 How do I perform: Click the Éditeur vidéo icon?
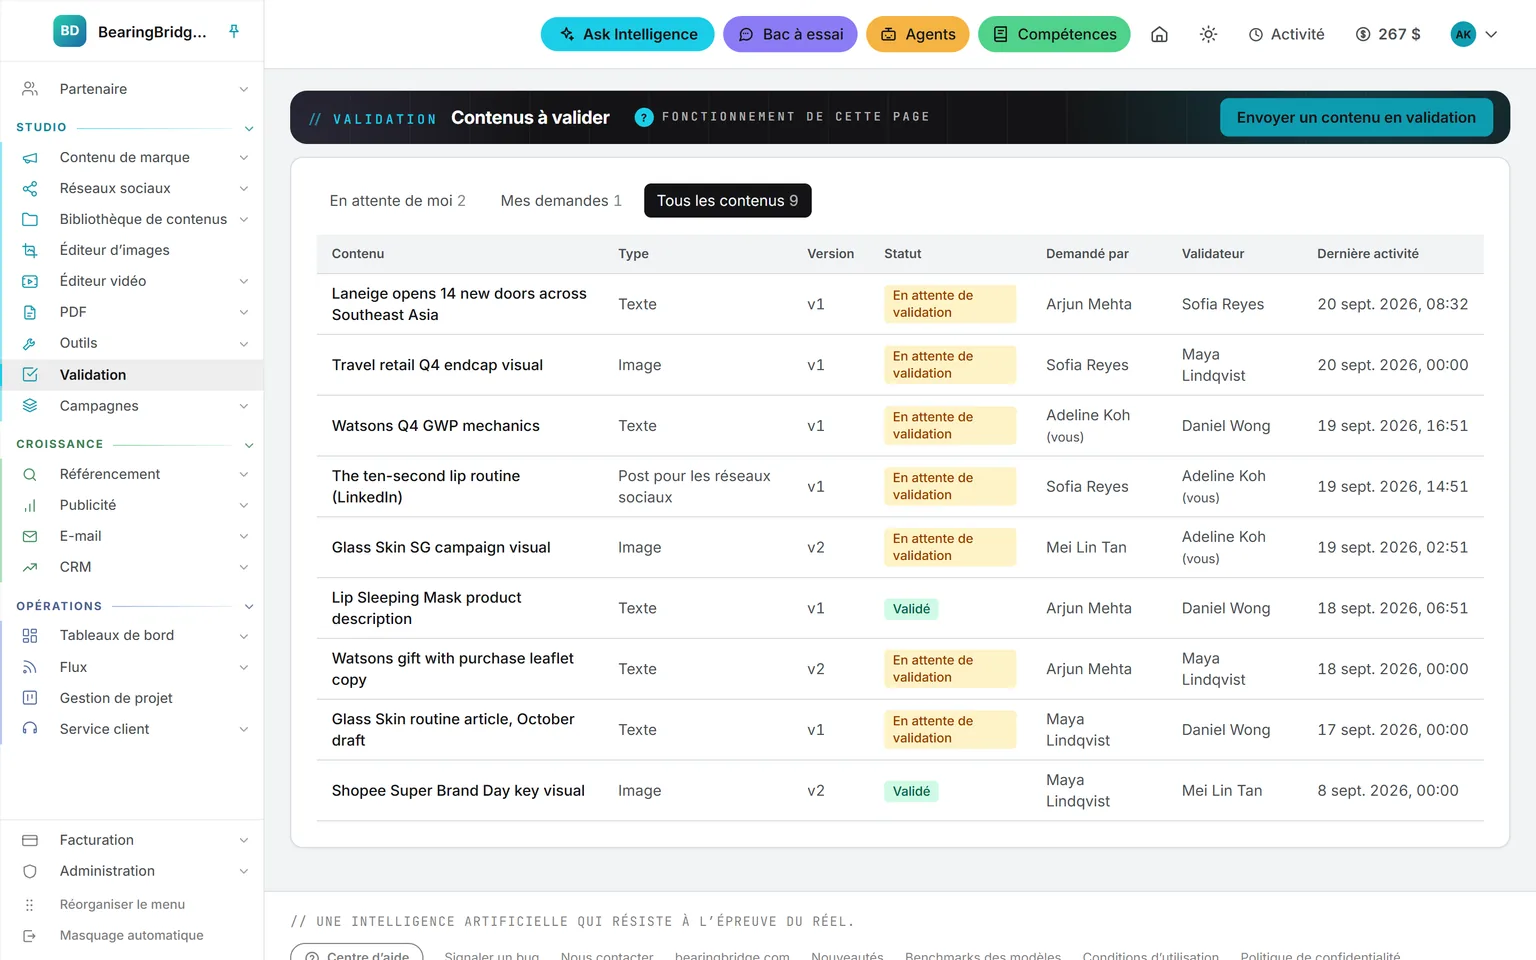point(30,282)
